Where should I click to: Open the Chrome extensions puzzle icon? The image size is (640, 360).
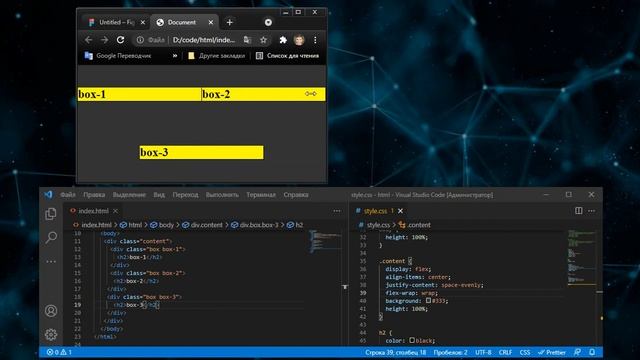click(282, 40)
